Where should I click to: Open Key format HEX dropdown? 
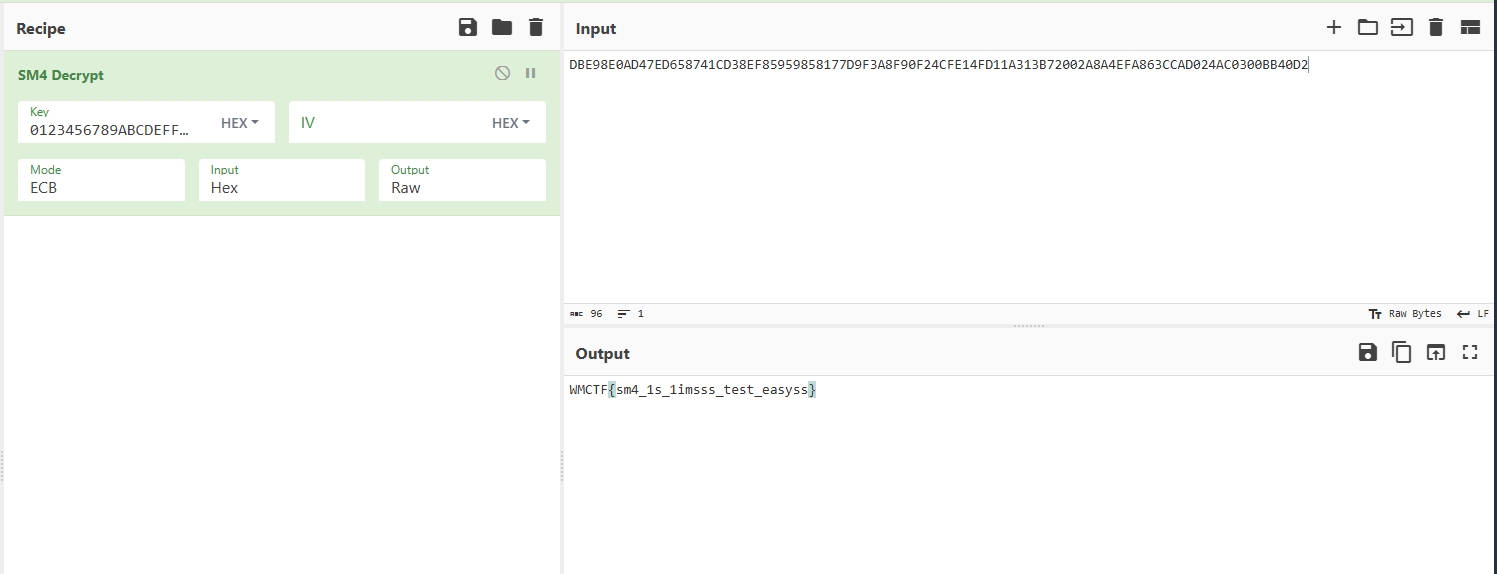tap(240, 123)
